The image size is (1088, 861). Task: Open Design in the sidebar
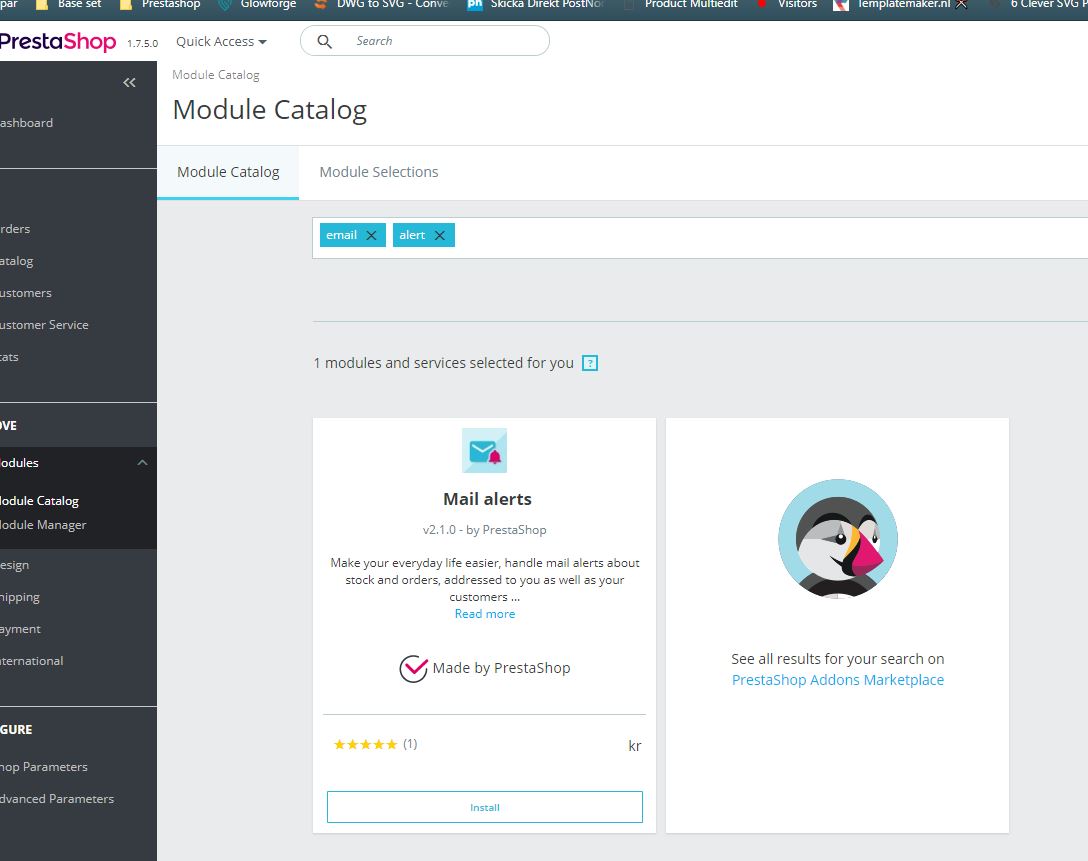[x=15, y=565]
